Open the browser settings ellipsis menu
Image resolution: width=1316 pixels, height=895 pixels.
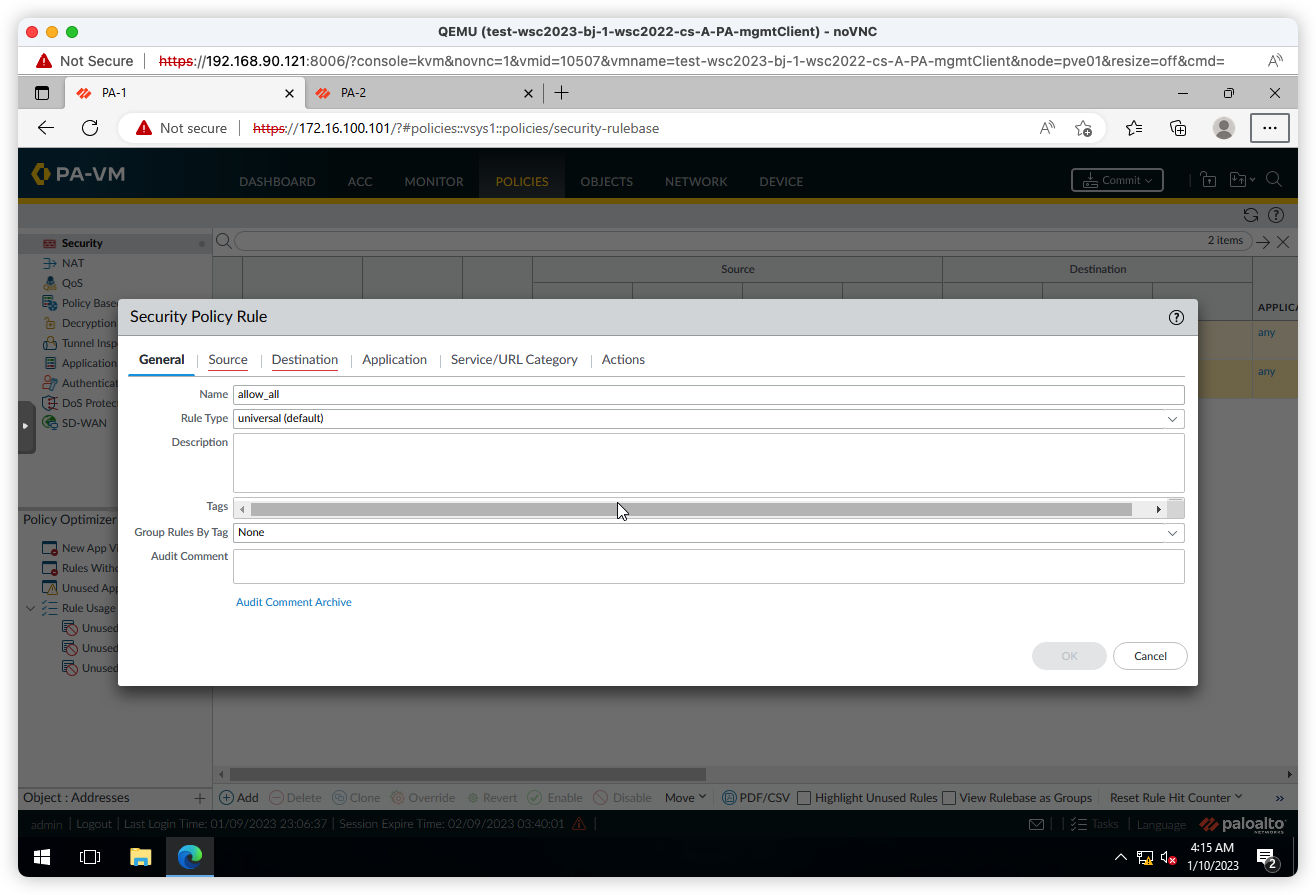tap(1269, 128)
